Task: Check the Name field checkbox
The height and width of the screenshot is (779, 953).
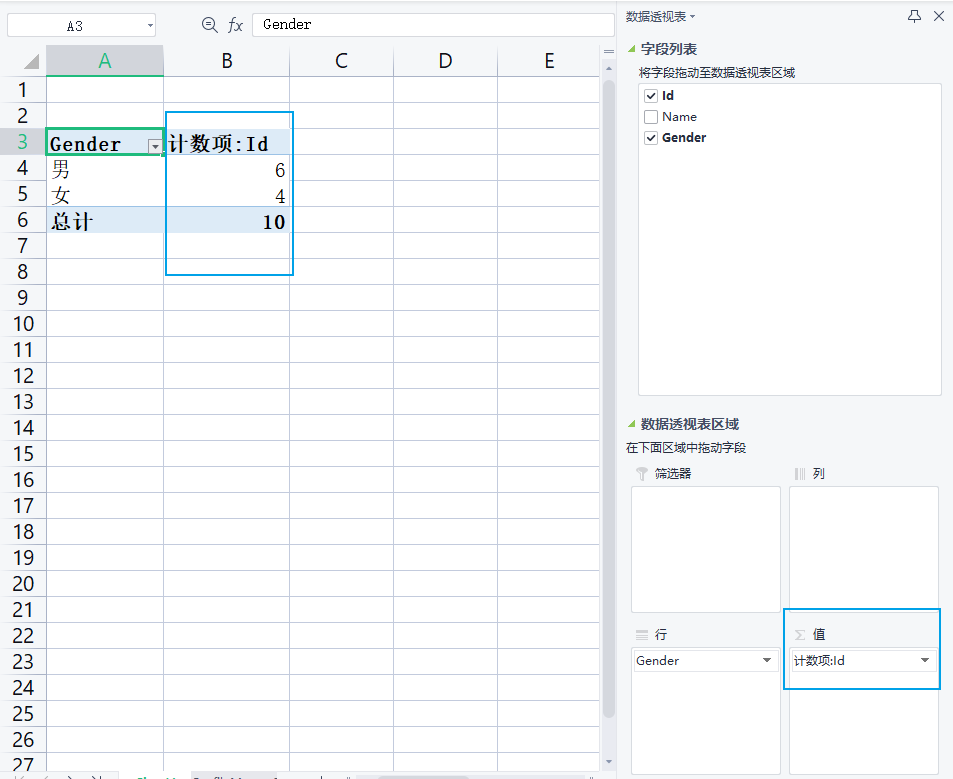Action: (x=651, y=117)
